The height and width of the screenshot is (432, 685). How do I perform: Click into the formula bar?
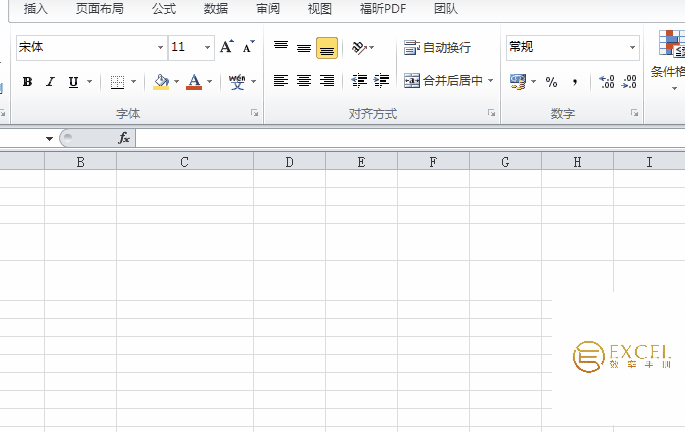410,138
